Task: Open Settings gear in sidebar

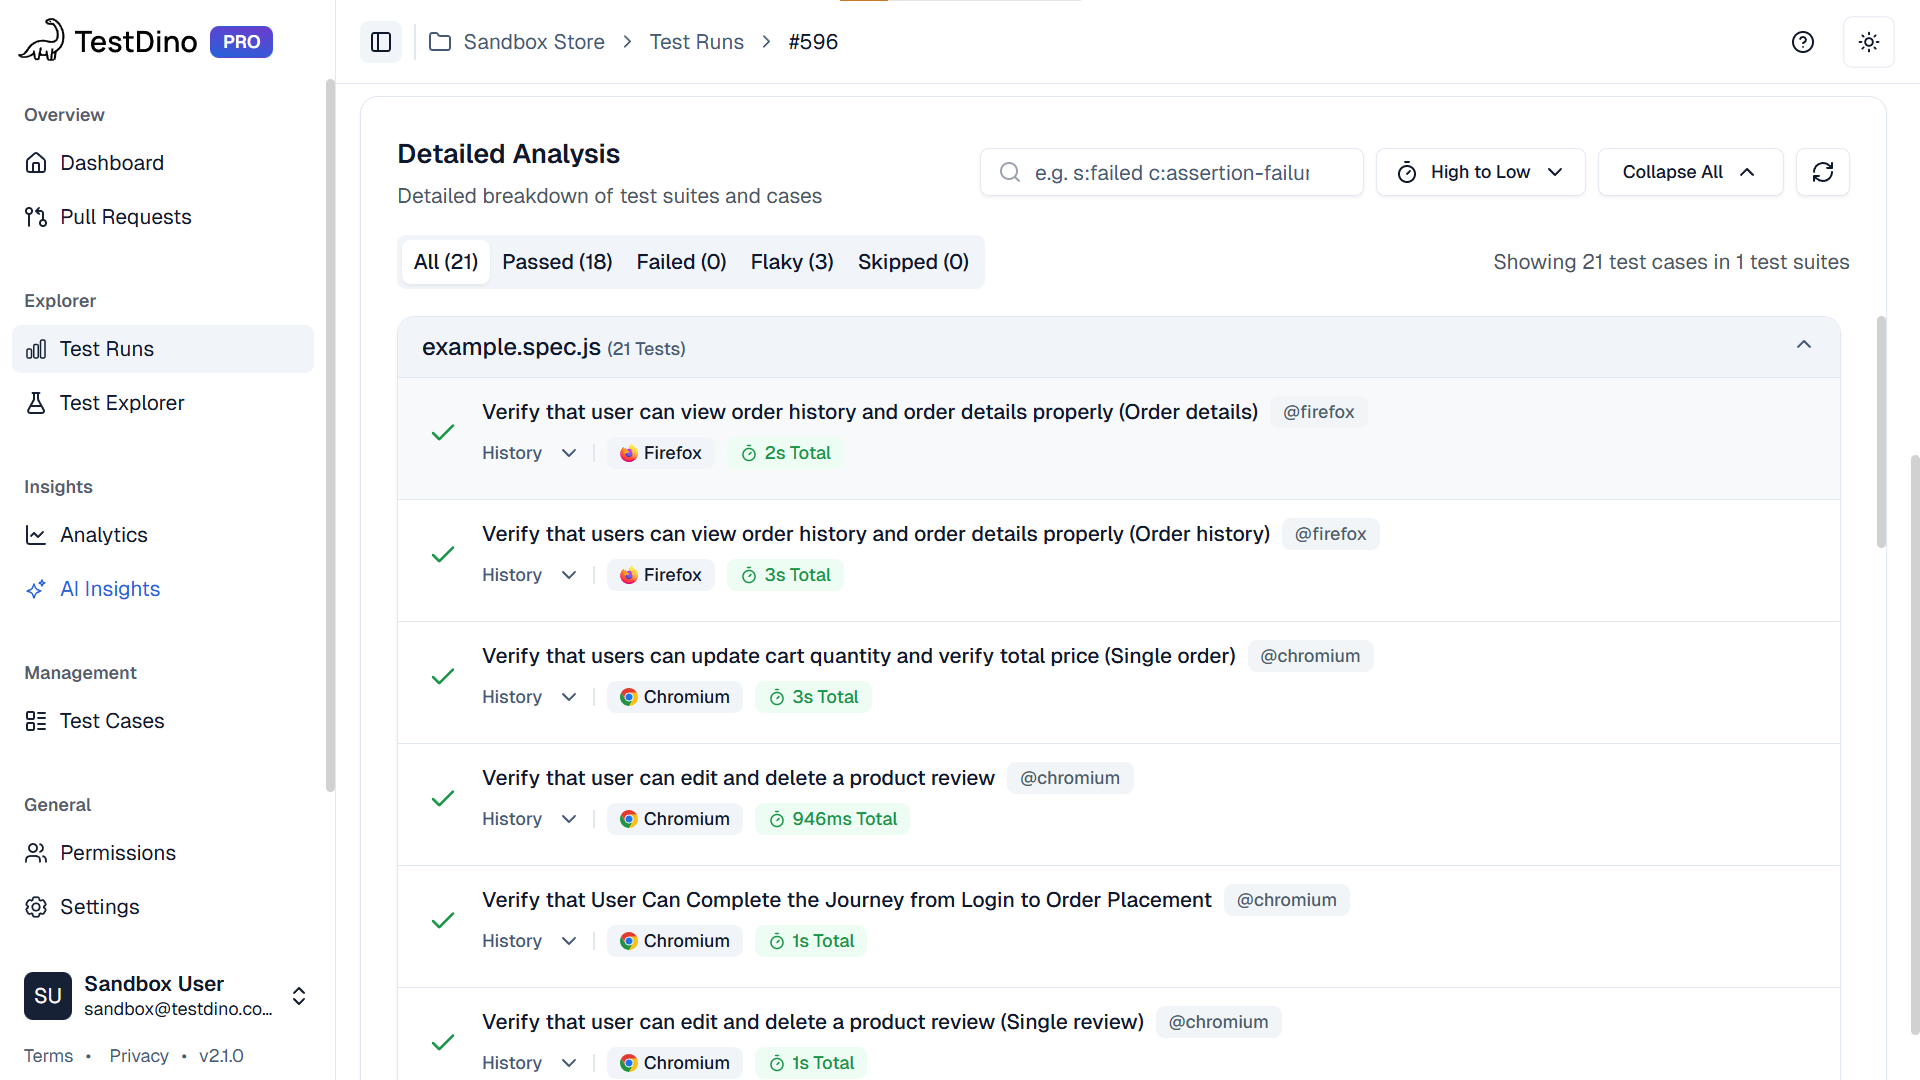Action: tap(99, 907)
